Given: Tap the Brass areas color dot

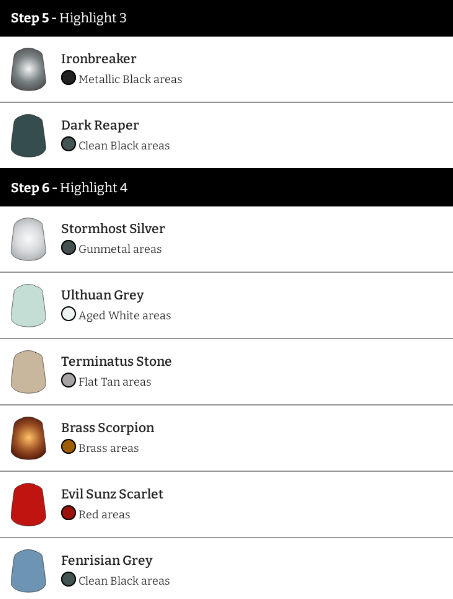Looking at the screenshot, I should (x=68, y=447).
